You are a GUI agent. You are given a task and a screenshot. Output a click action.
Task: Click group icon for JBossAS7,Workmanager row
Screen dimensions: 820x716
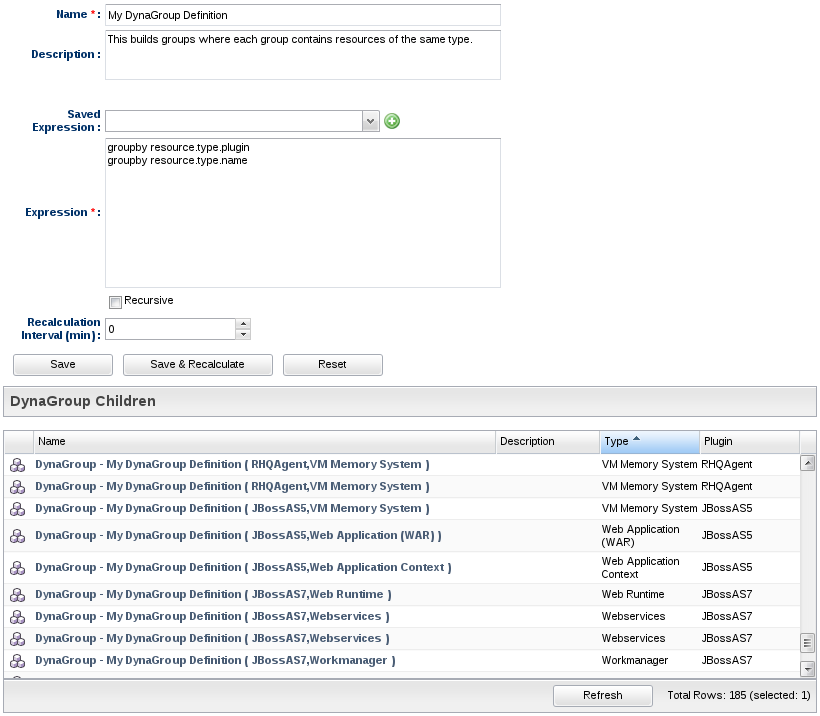click(x=18, y=661)
